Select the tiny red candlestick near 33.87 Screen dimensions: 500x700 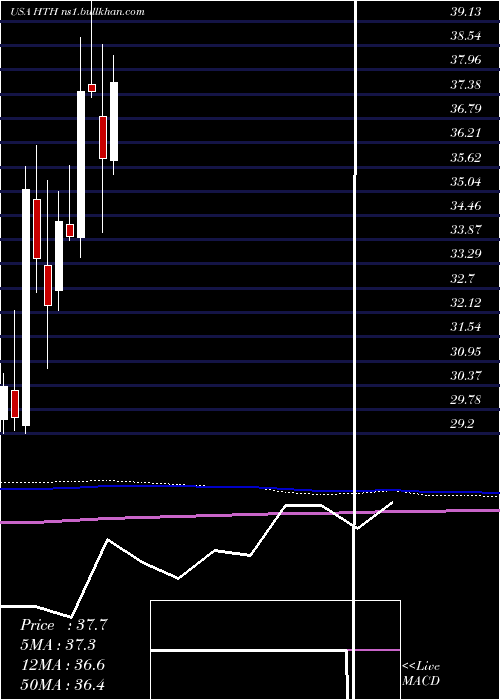[70, 230]
